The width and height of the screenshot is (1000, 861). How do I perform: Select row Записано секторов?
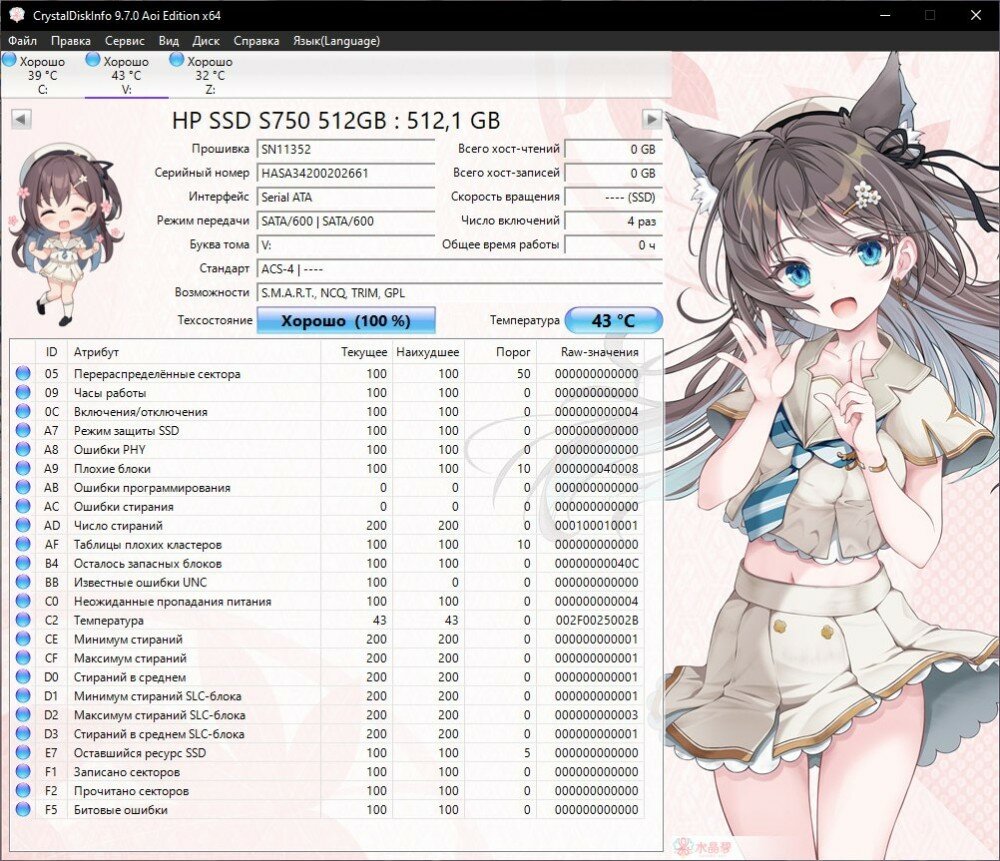[x=327, y=772]
